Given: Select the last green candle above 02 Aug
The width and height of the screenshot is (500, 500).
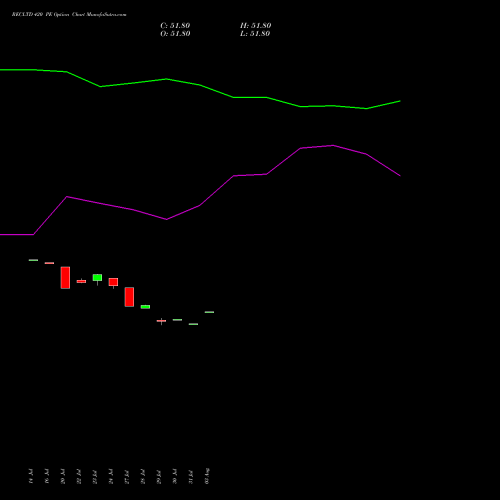Looking at the screenshot, I should tap(209, 312).
